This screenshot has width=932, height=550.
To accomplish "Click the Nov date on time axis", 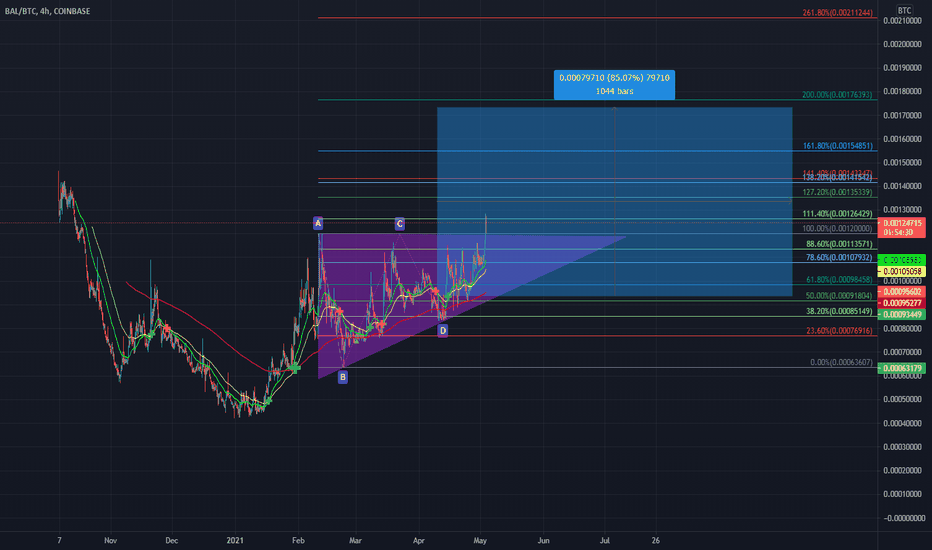I will 111,540.
